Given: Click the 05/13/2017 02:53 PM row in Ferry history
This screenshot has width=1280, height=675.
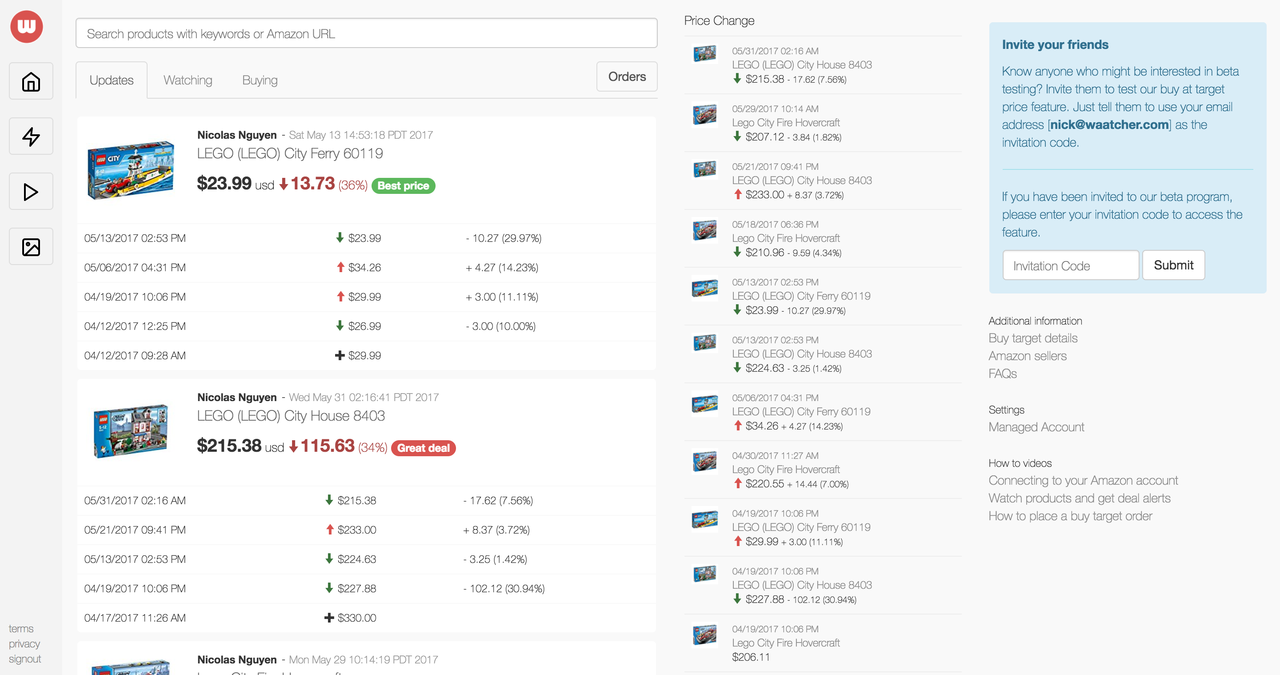Looking at the screenshot, I should [x=366, y=238].
